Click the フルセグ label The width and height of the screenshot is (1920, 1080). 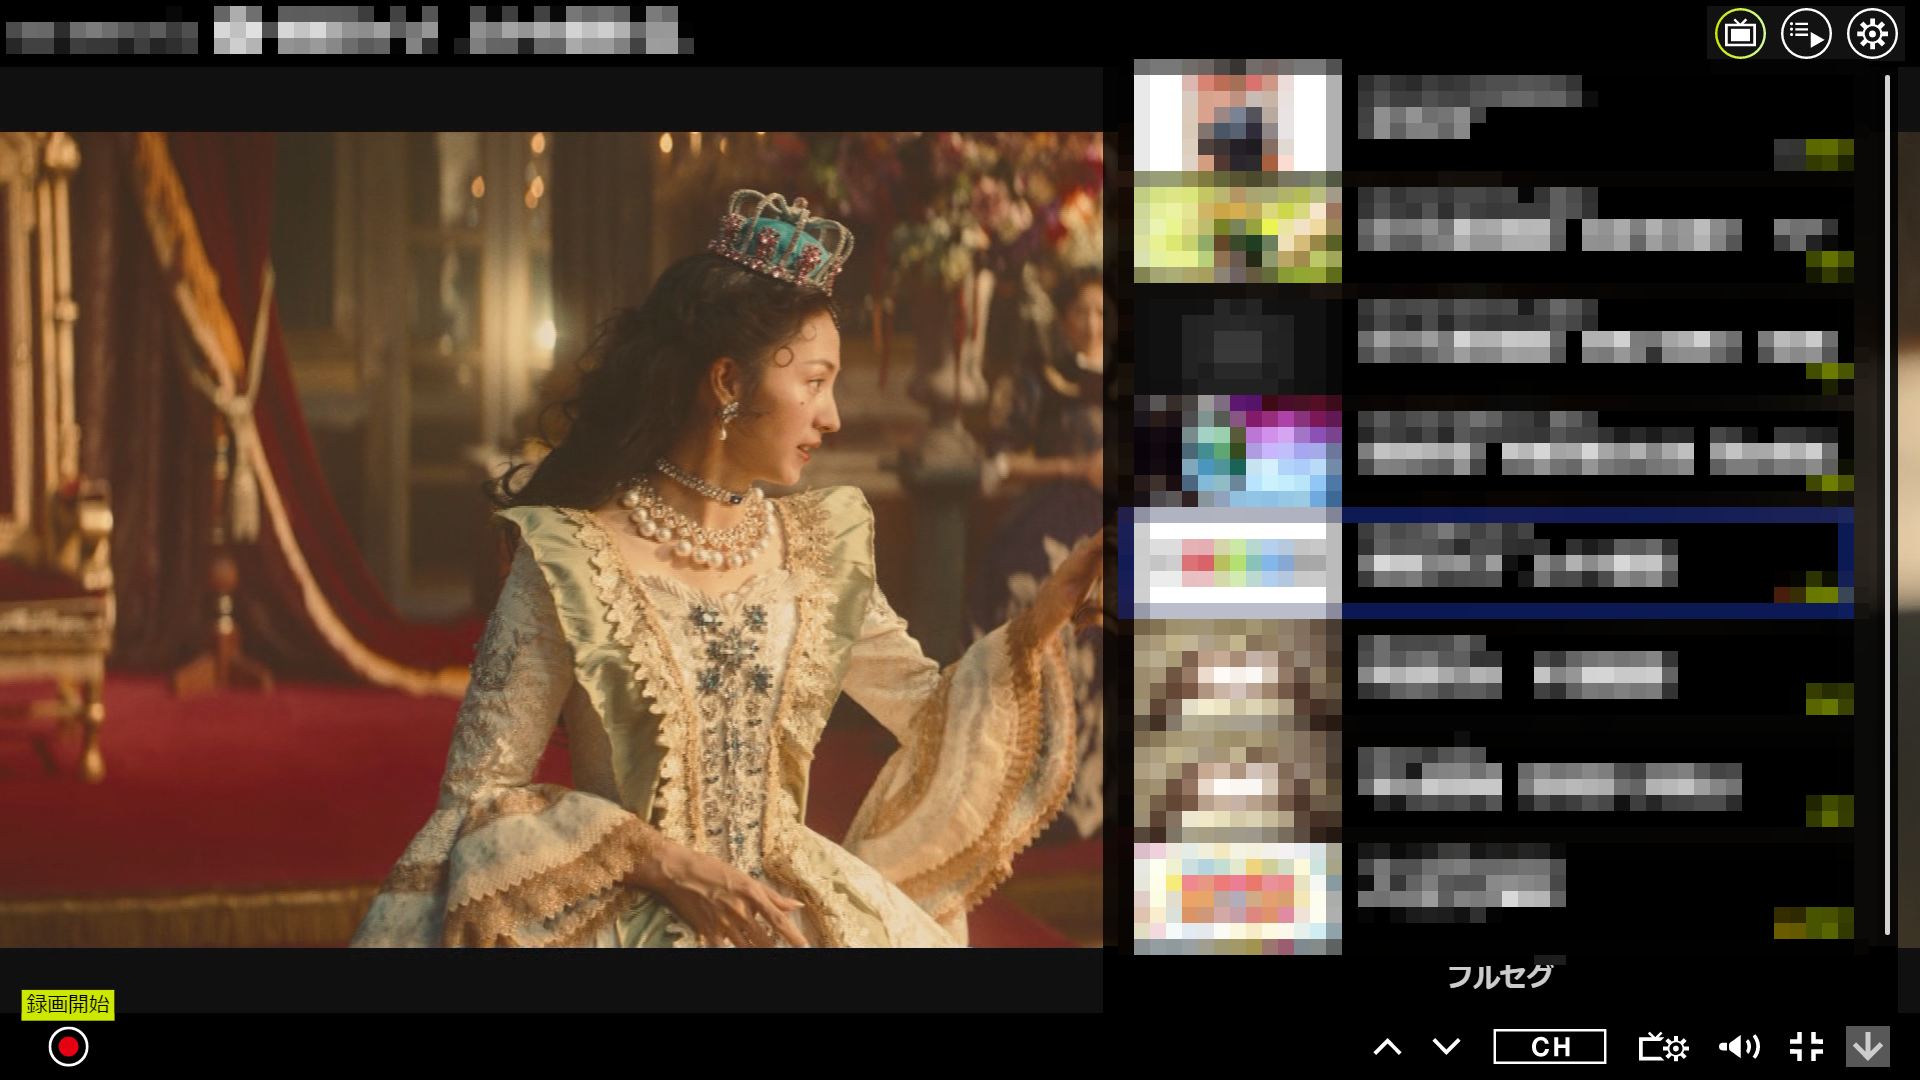[x=1499, y=976]
